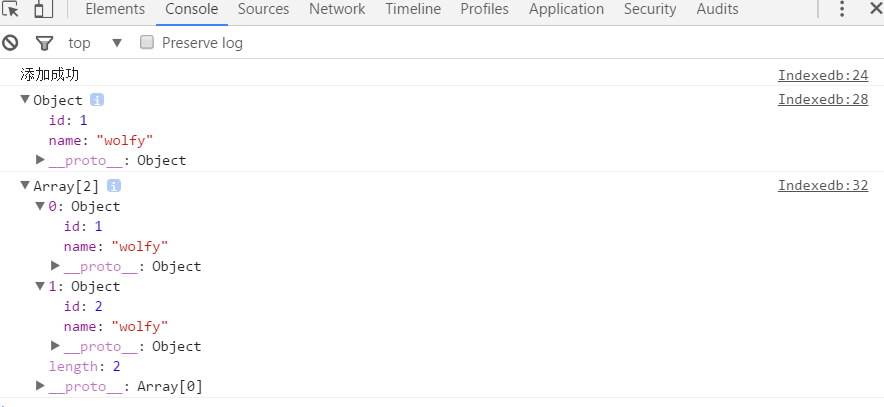The width and height of the screenshot is (884, 407).
Task: Open the top context dropdown
Action: tap(94, 43)
